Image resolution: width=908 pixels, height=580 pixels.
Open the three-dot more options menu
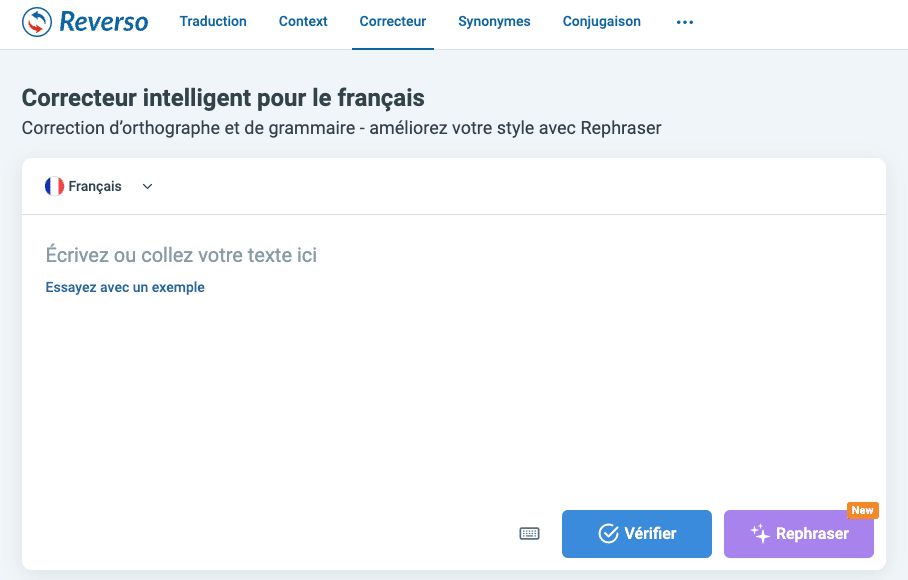coord(685,22)
